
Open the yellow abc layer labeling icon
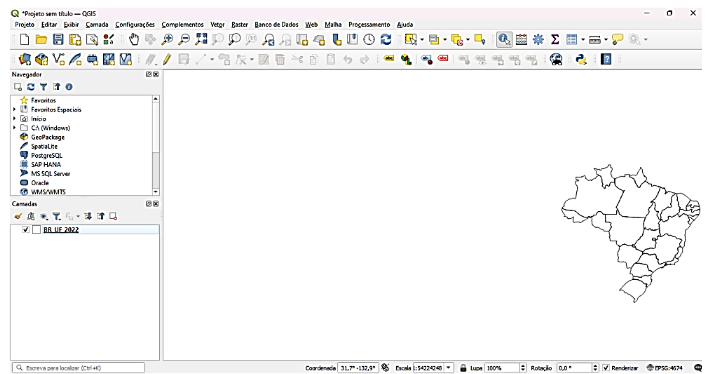click(x=389, y=58)
